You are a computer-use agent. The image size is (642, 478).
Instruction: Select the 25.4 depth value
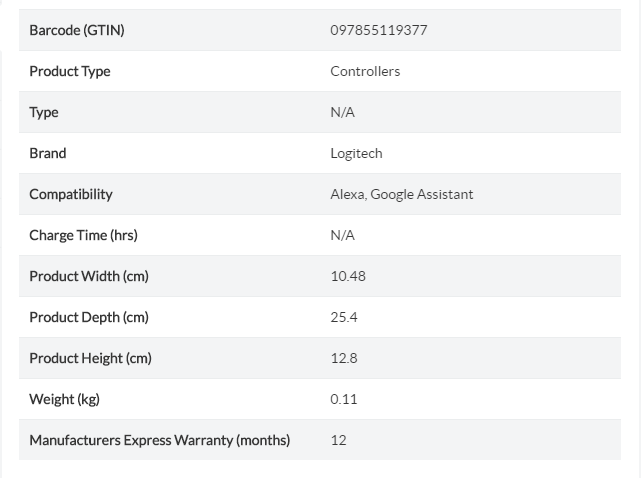[344, 317]
